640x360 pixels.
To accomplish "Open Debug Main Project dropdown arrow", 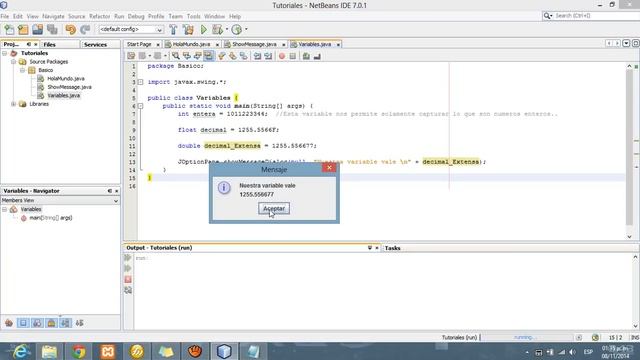I will click(227, 29).
